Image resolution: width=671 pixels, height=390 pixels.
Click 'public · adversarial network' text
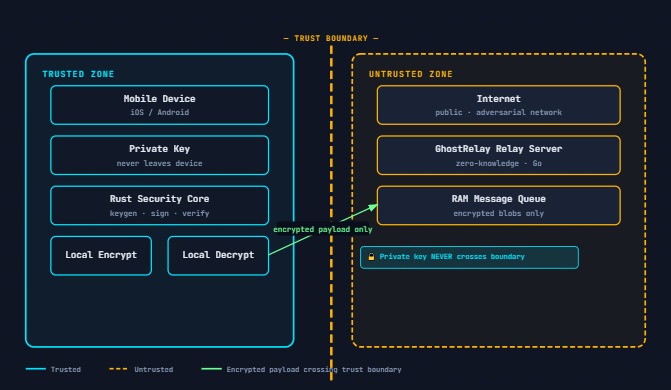pyautogui.click(x=499, y=112)
